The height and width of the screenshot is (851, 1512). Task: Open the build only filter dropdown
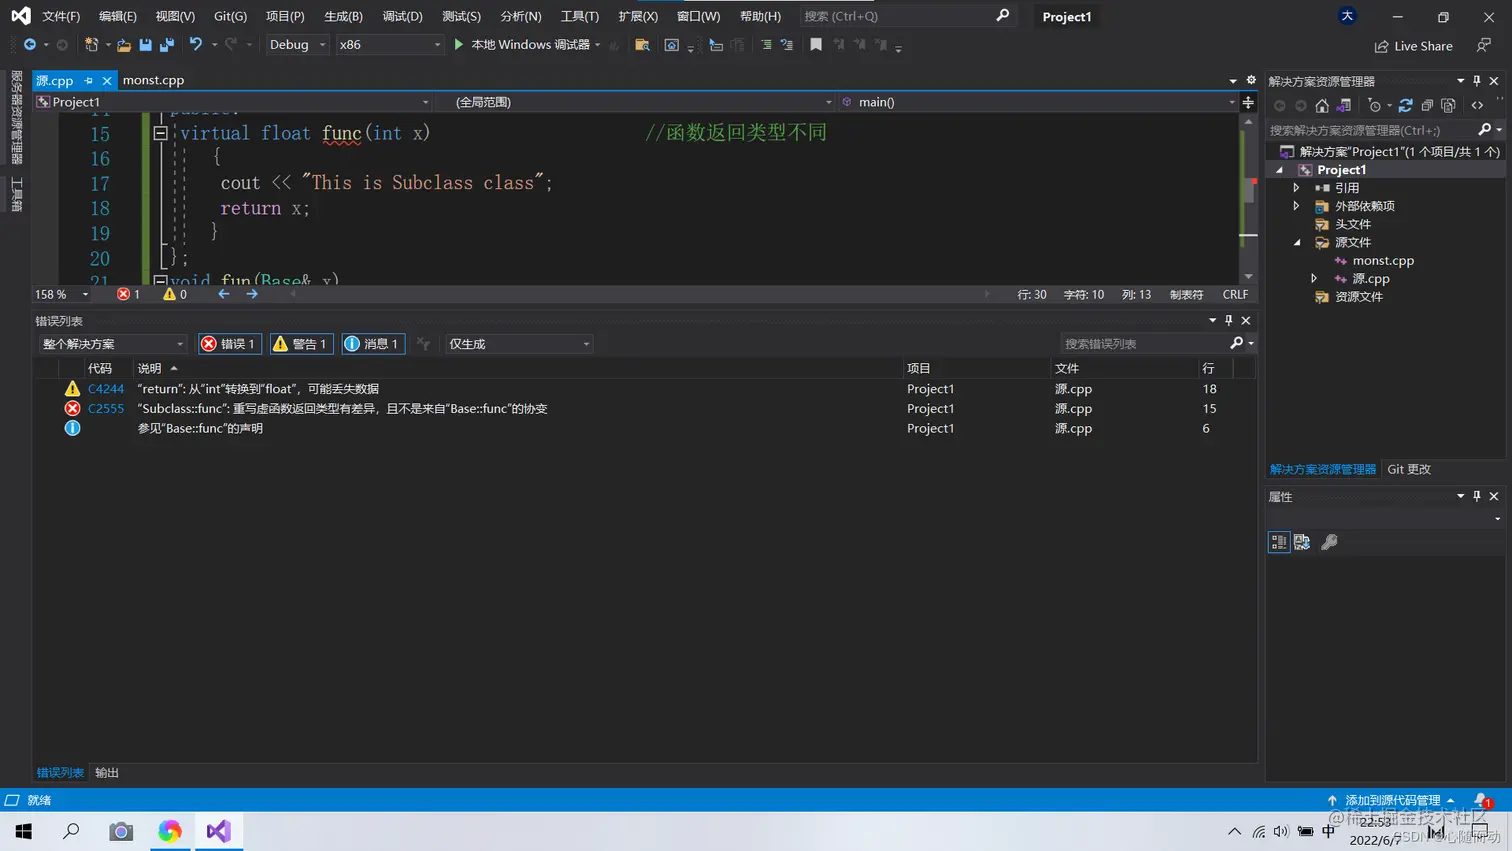[519, 344]
